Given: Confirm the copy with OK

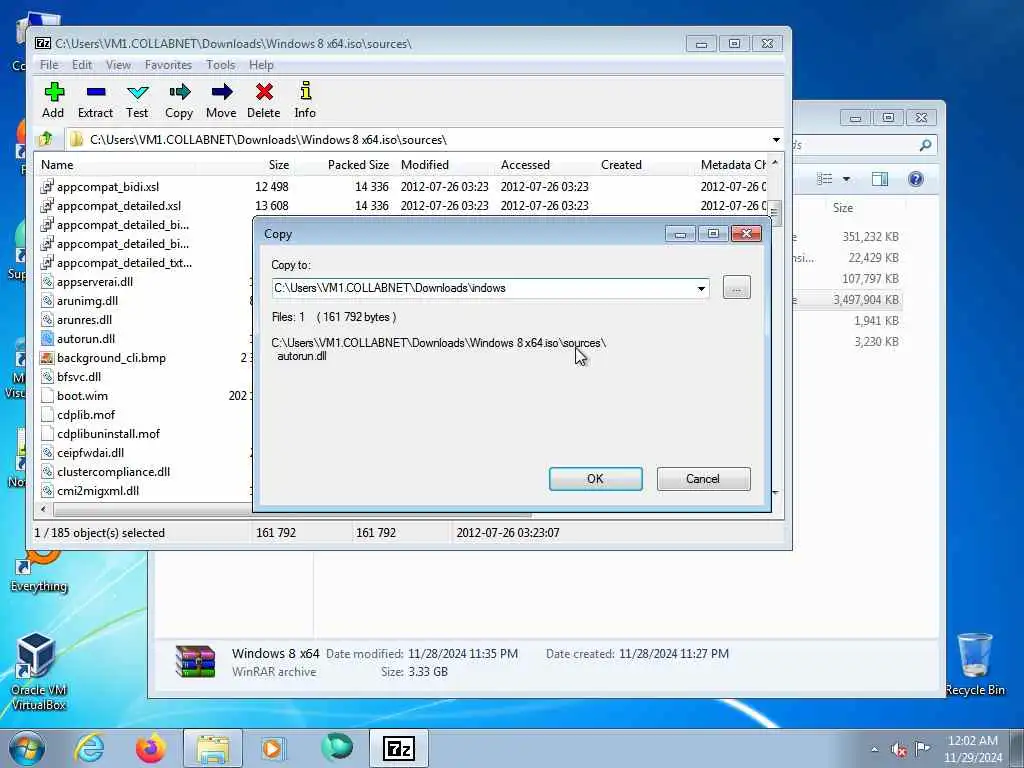Looking at the screenshot, I should 596,479.
